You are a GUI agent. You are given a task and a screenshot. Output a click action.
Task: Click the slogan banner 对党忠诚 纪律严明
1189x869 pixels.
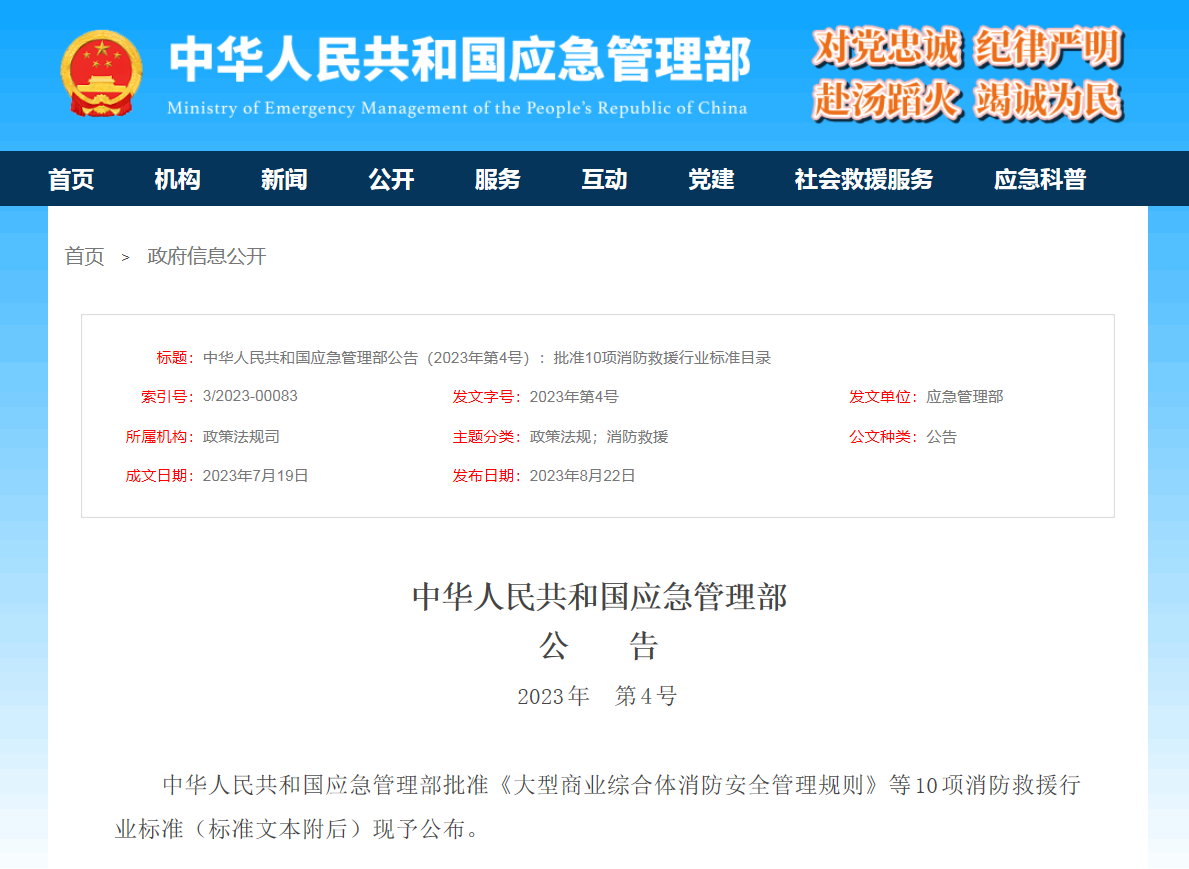pyautogui.click(x=966, y=47)
